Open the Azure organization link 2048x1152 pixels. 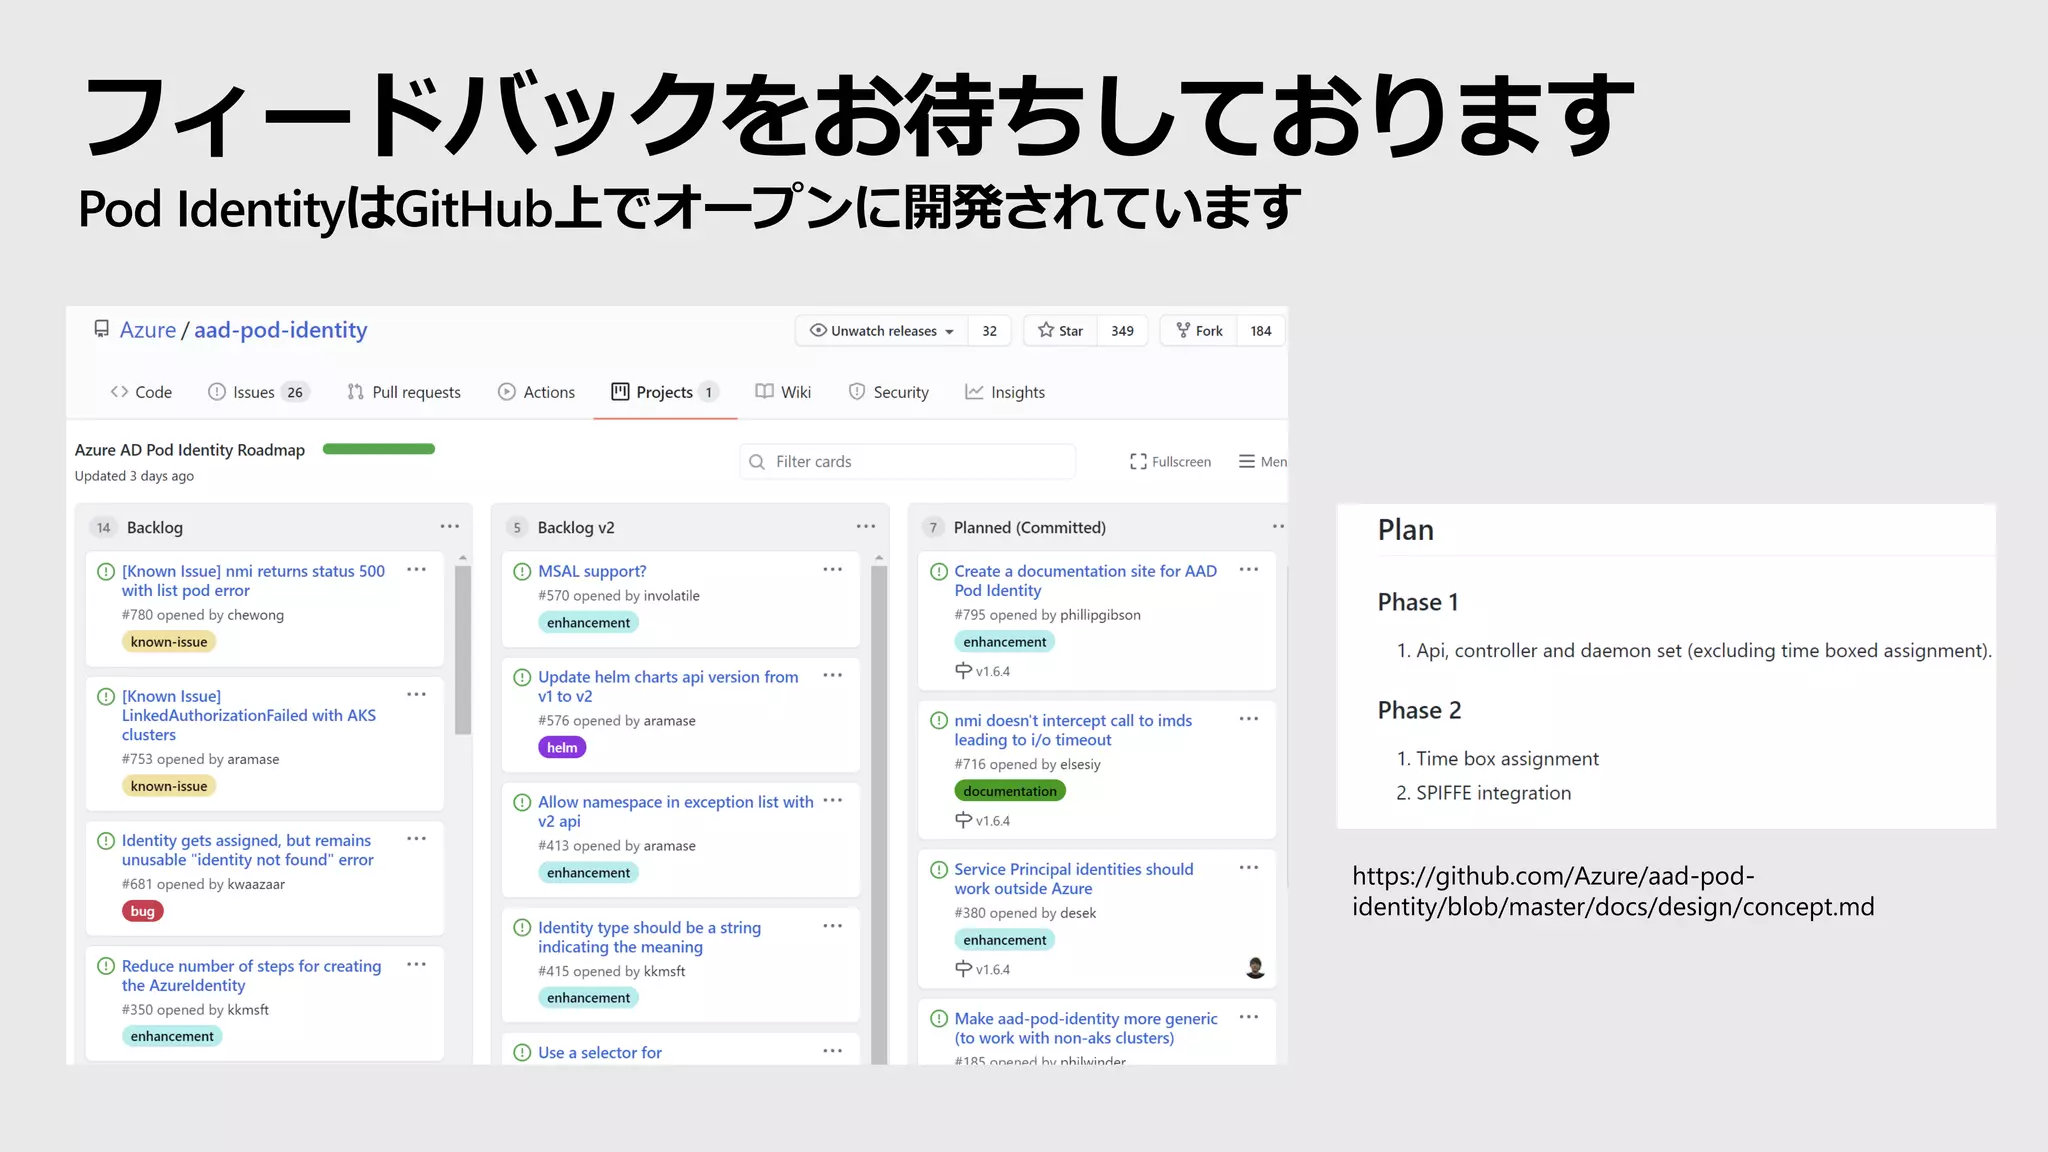(148, 330)
